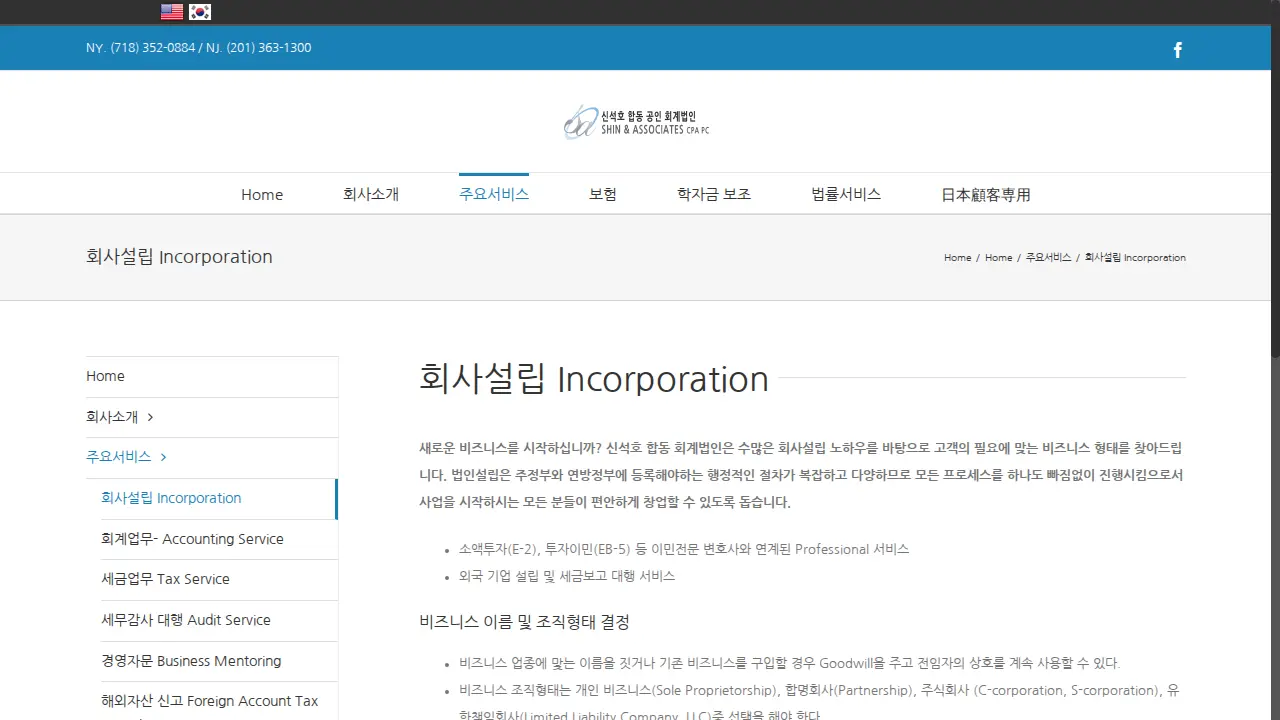Click the first Home breadcrumb link
This screenshot has width=1280, height=720.
[958, 258]
